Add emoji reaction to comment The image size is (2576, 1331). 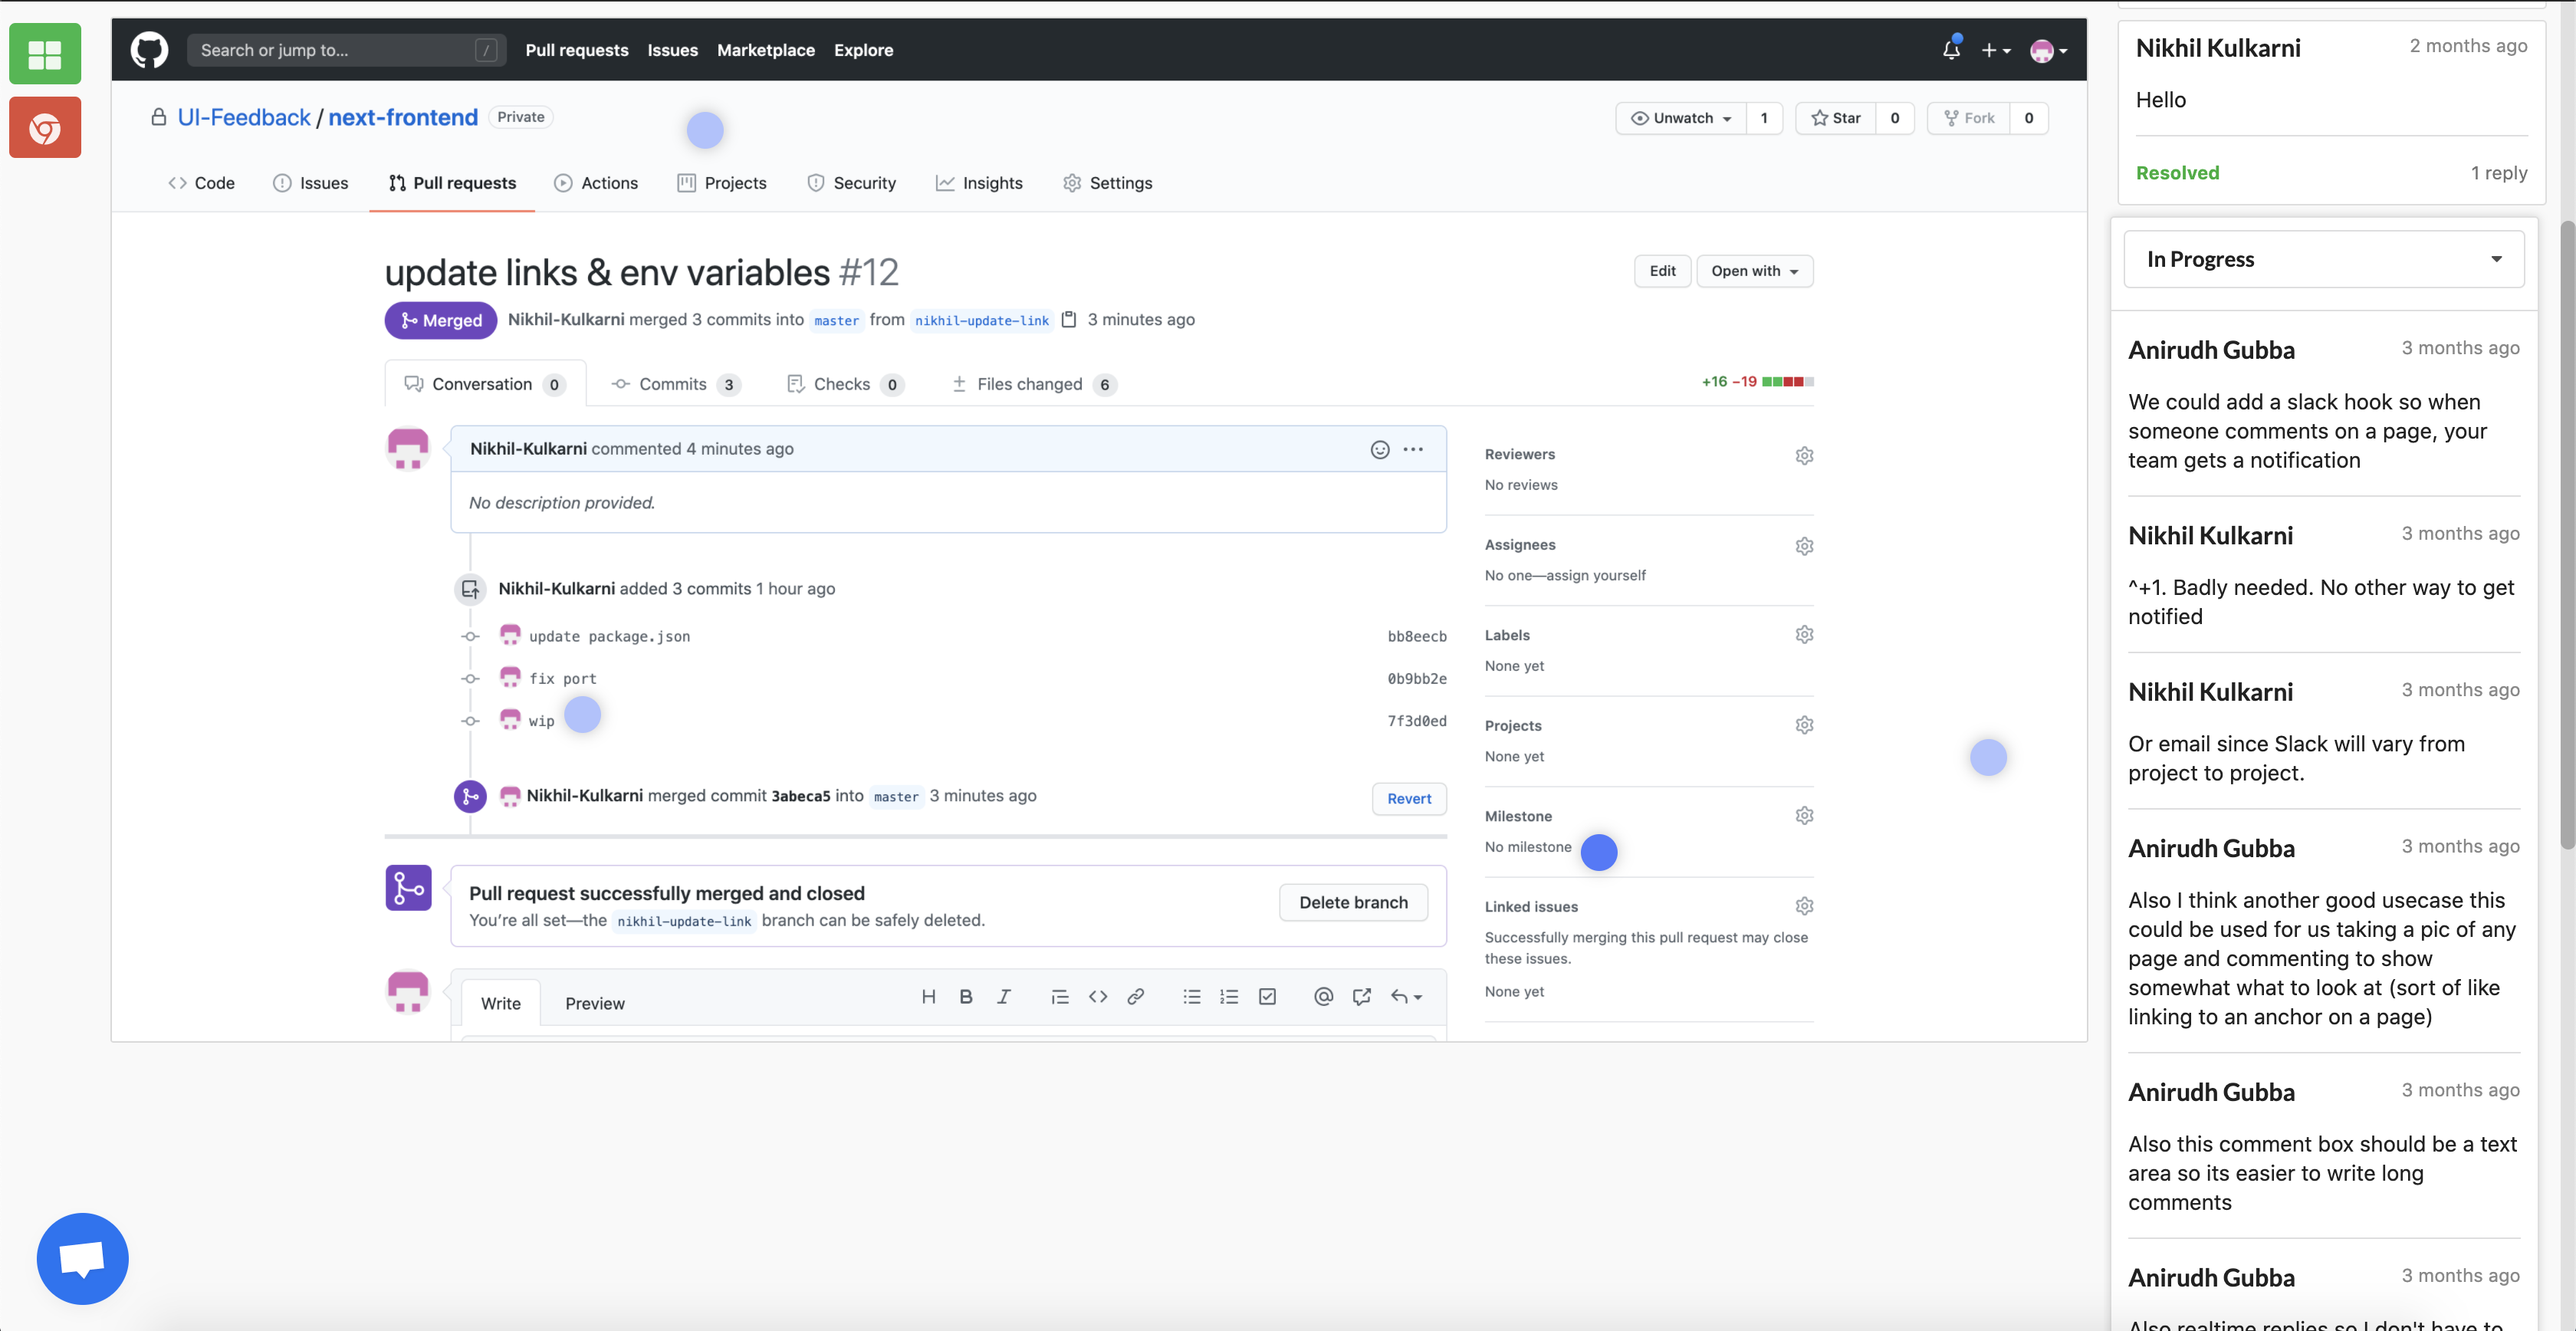(1380, 450)
